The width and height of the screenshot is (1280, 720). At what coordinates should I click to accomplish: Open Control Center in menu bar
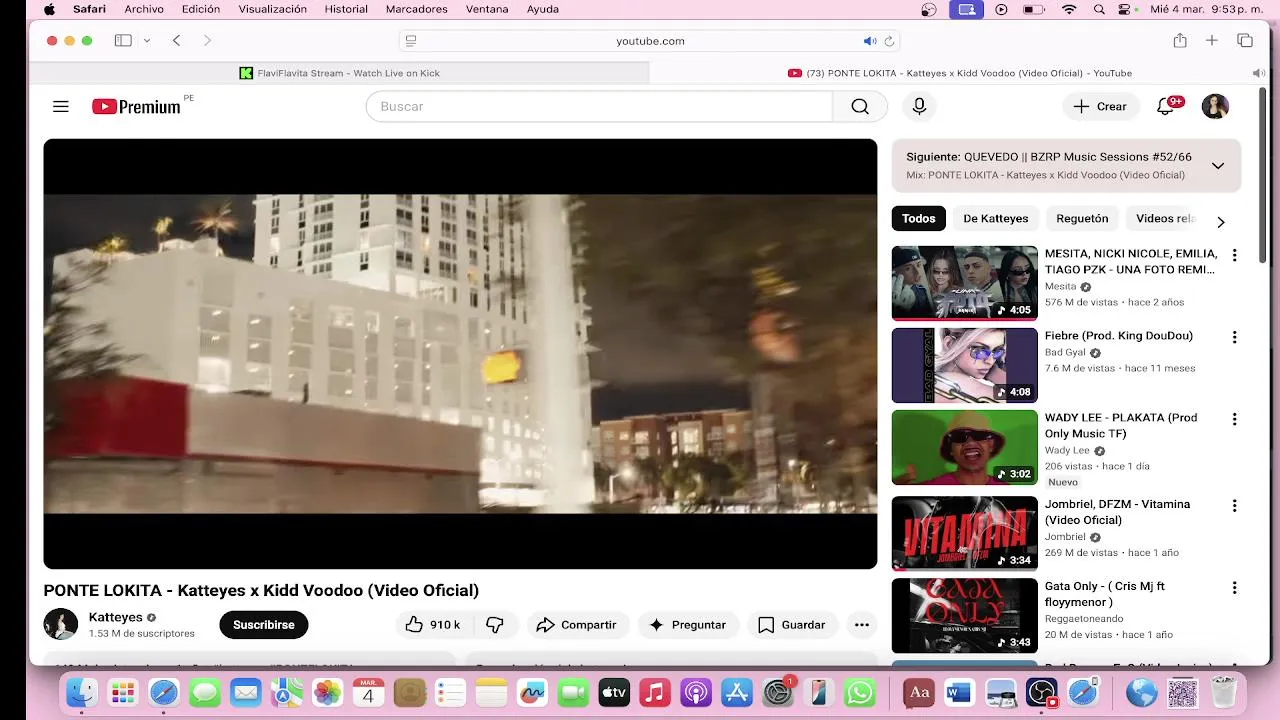(1126, 9)
